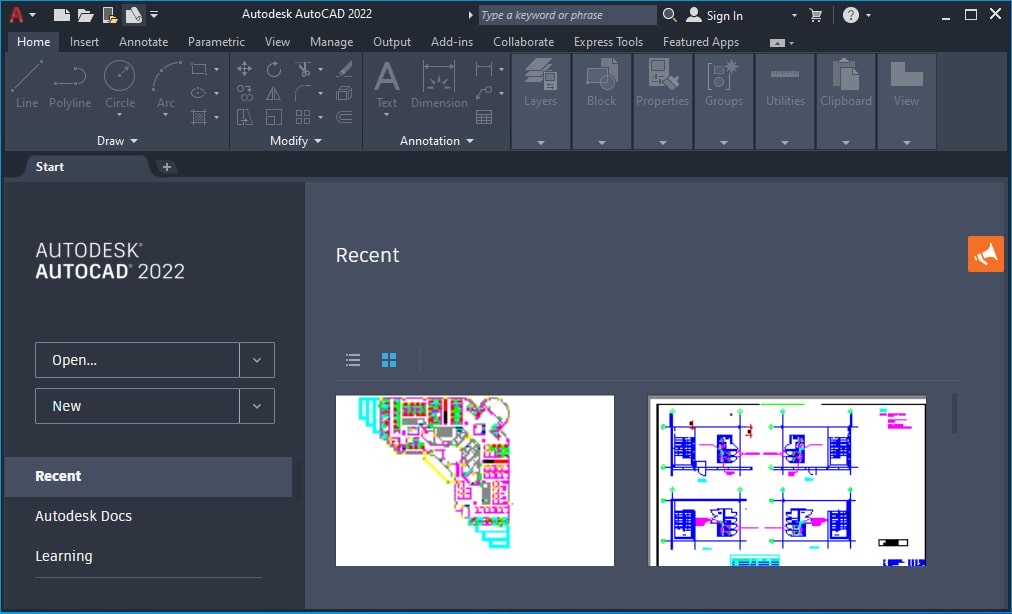Open the Express Tools ribbon tab
The width and height of the screenshot is (1012, 614).
click(608, 42)
